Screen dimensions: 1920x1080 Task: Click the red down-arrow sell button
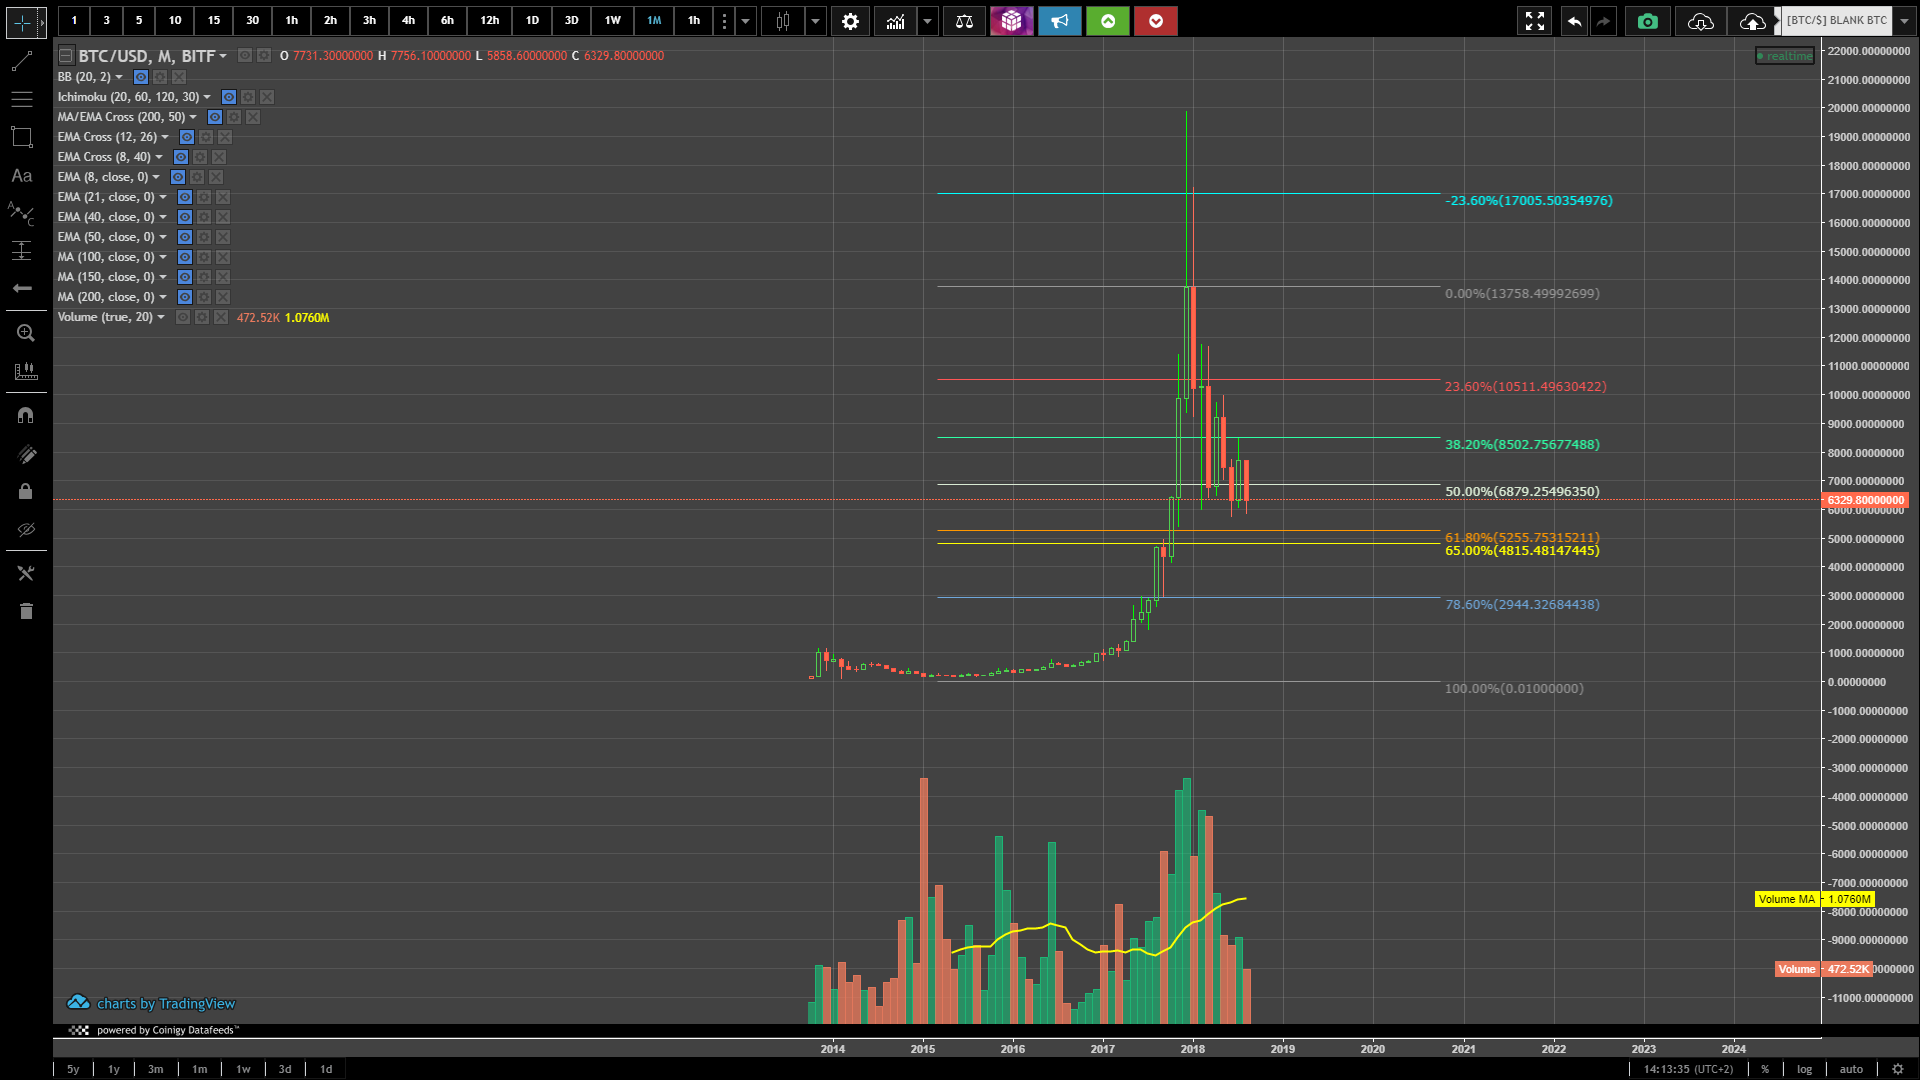1156,21
